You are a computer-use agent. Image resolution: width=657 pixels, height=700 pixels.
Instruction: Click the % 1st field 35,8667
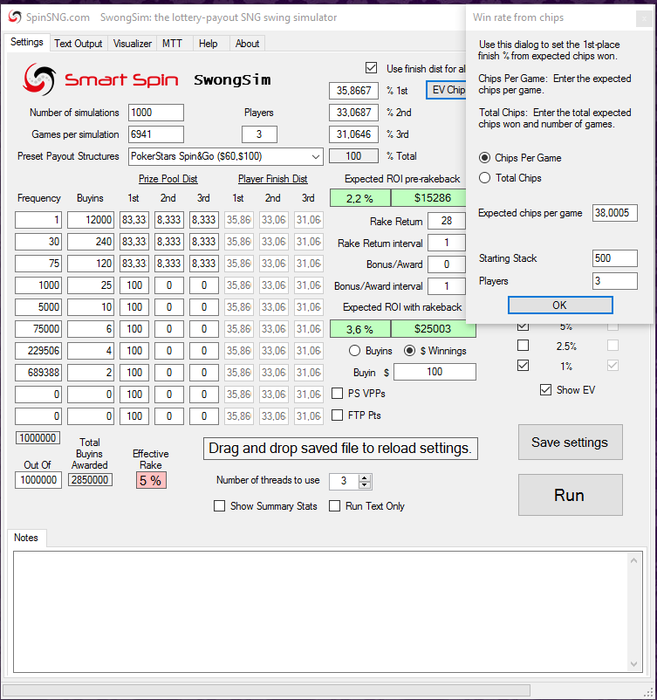(354, 91)
